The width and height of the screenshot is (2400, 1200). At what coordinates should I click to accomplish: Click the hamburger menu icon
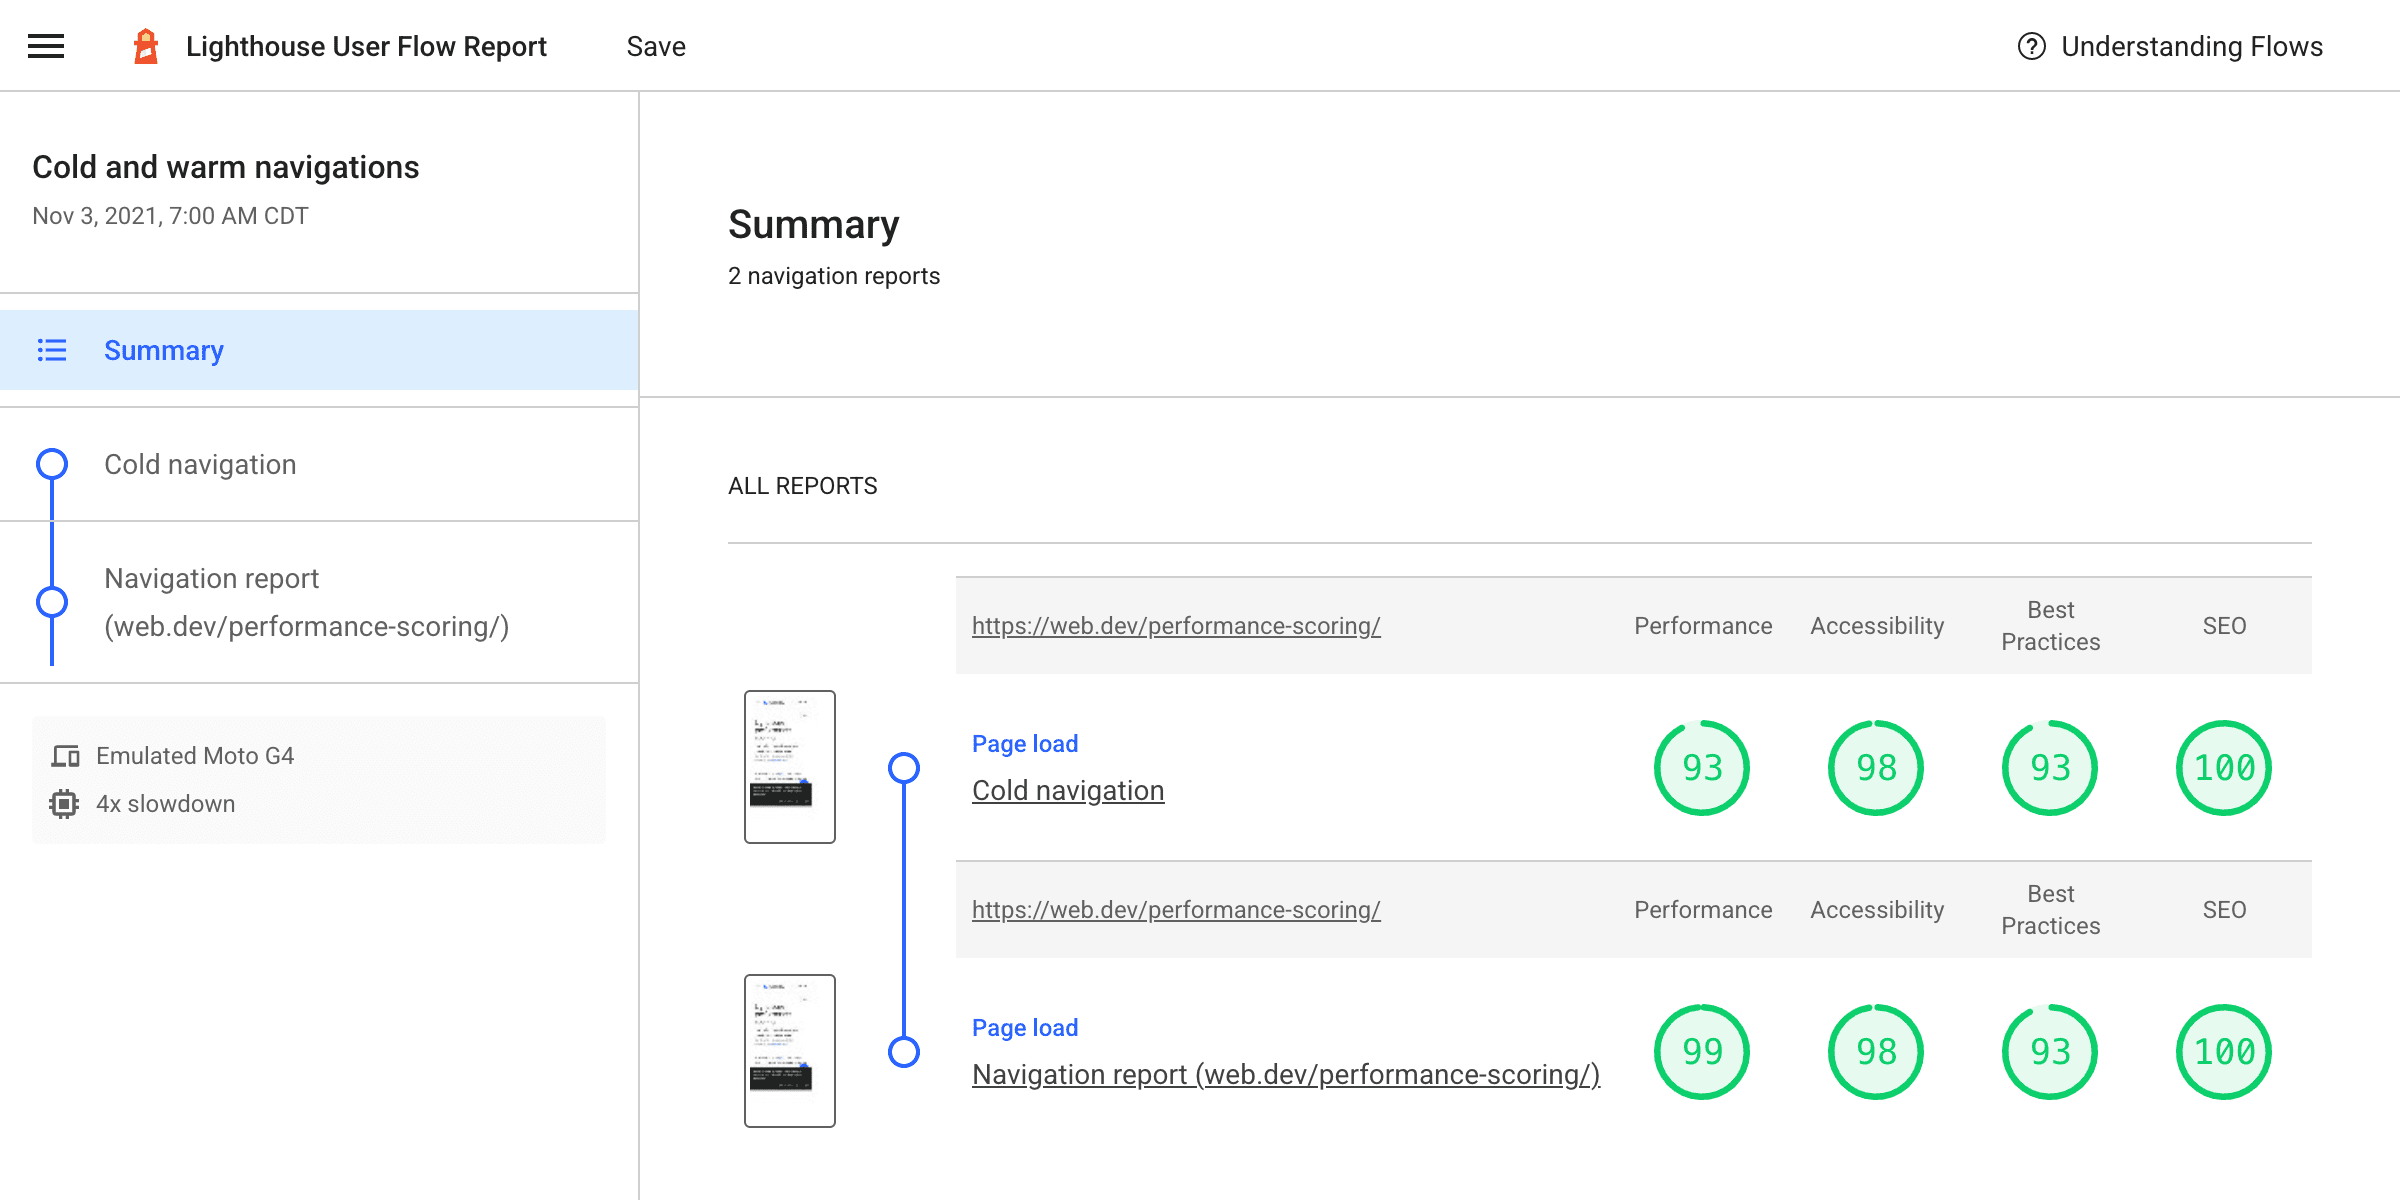46,46
